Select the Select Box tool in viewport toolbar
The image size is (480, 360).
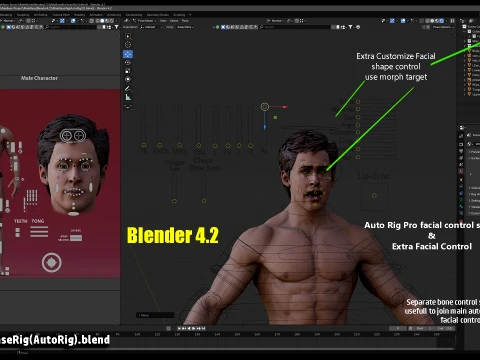coord(128,36)
